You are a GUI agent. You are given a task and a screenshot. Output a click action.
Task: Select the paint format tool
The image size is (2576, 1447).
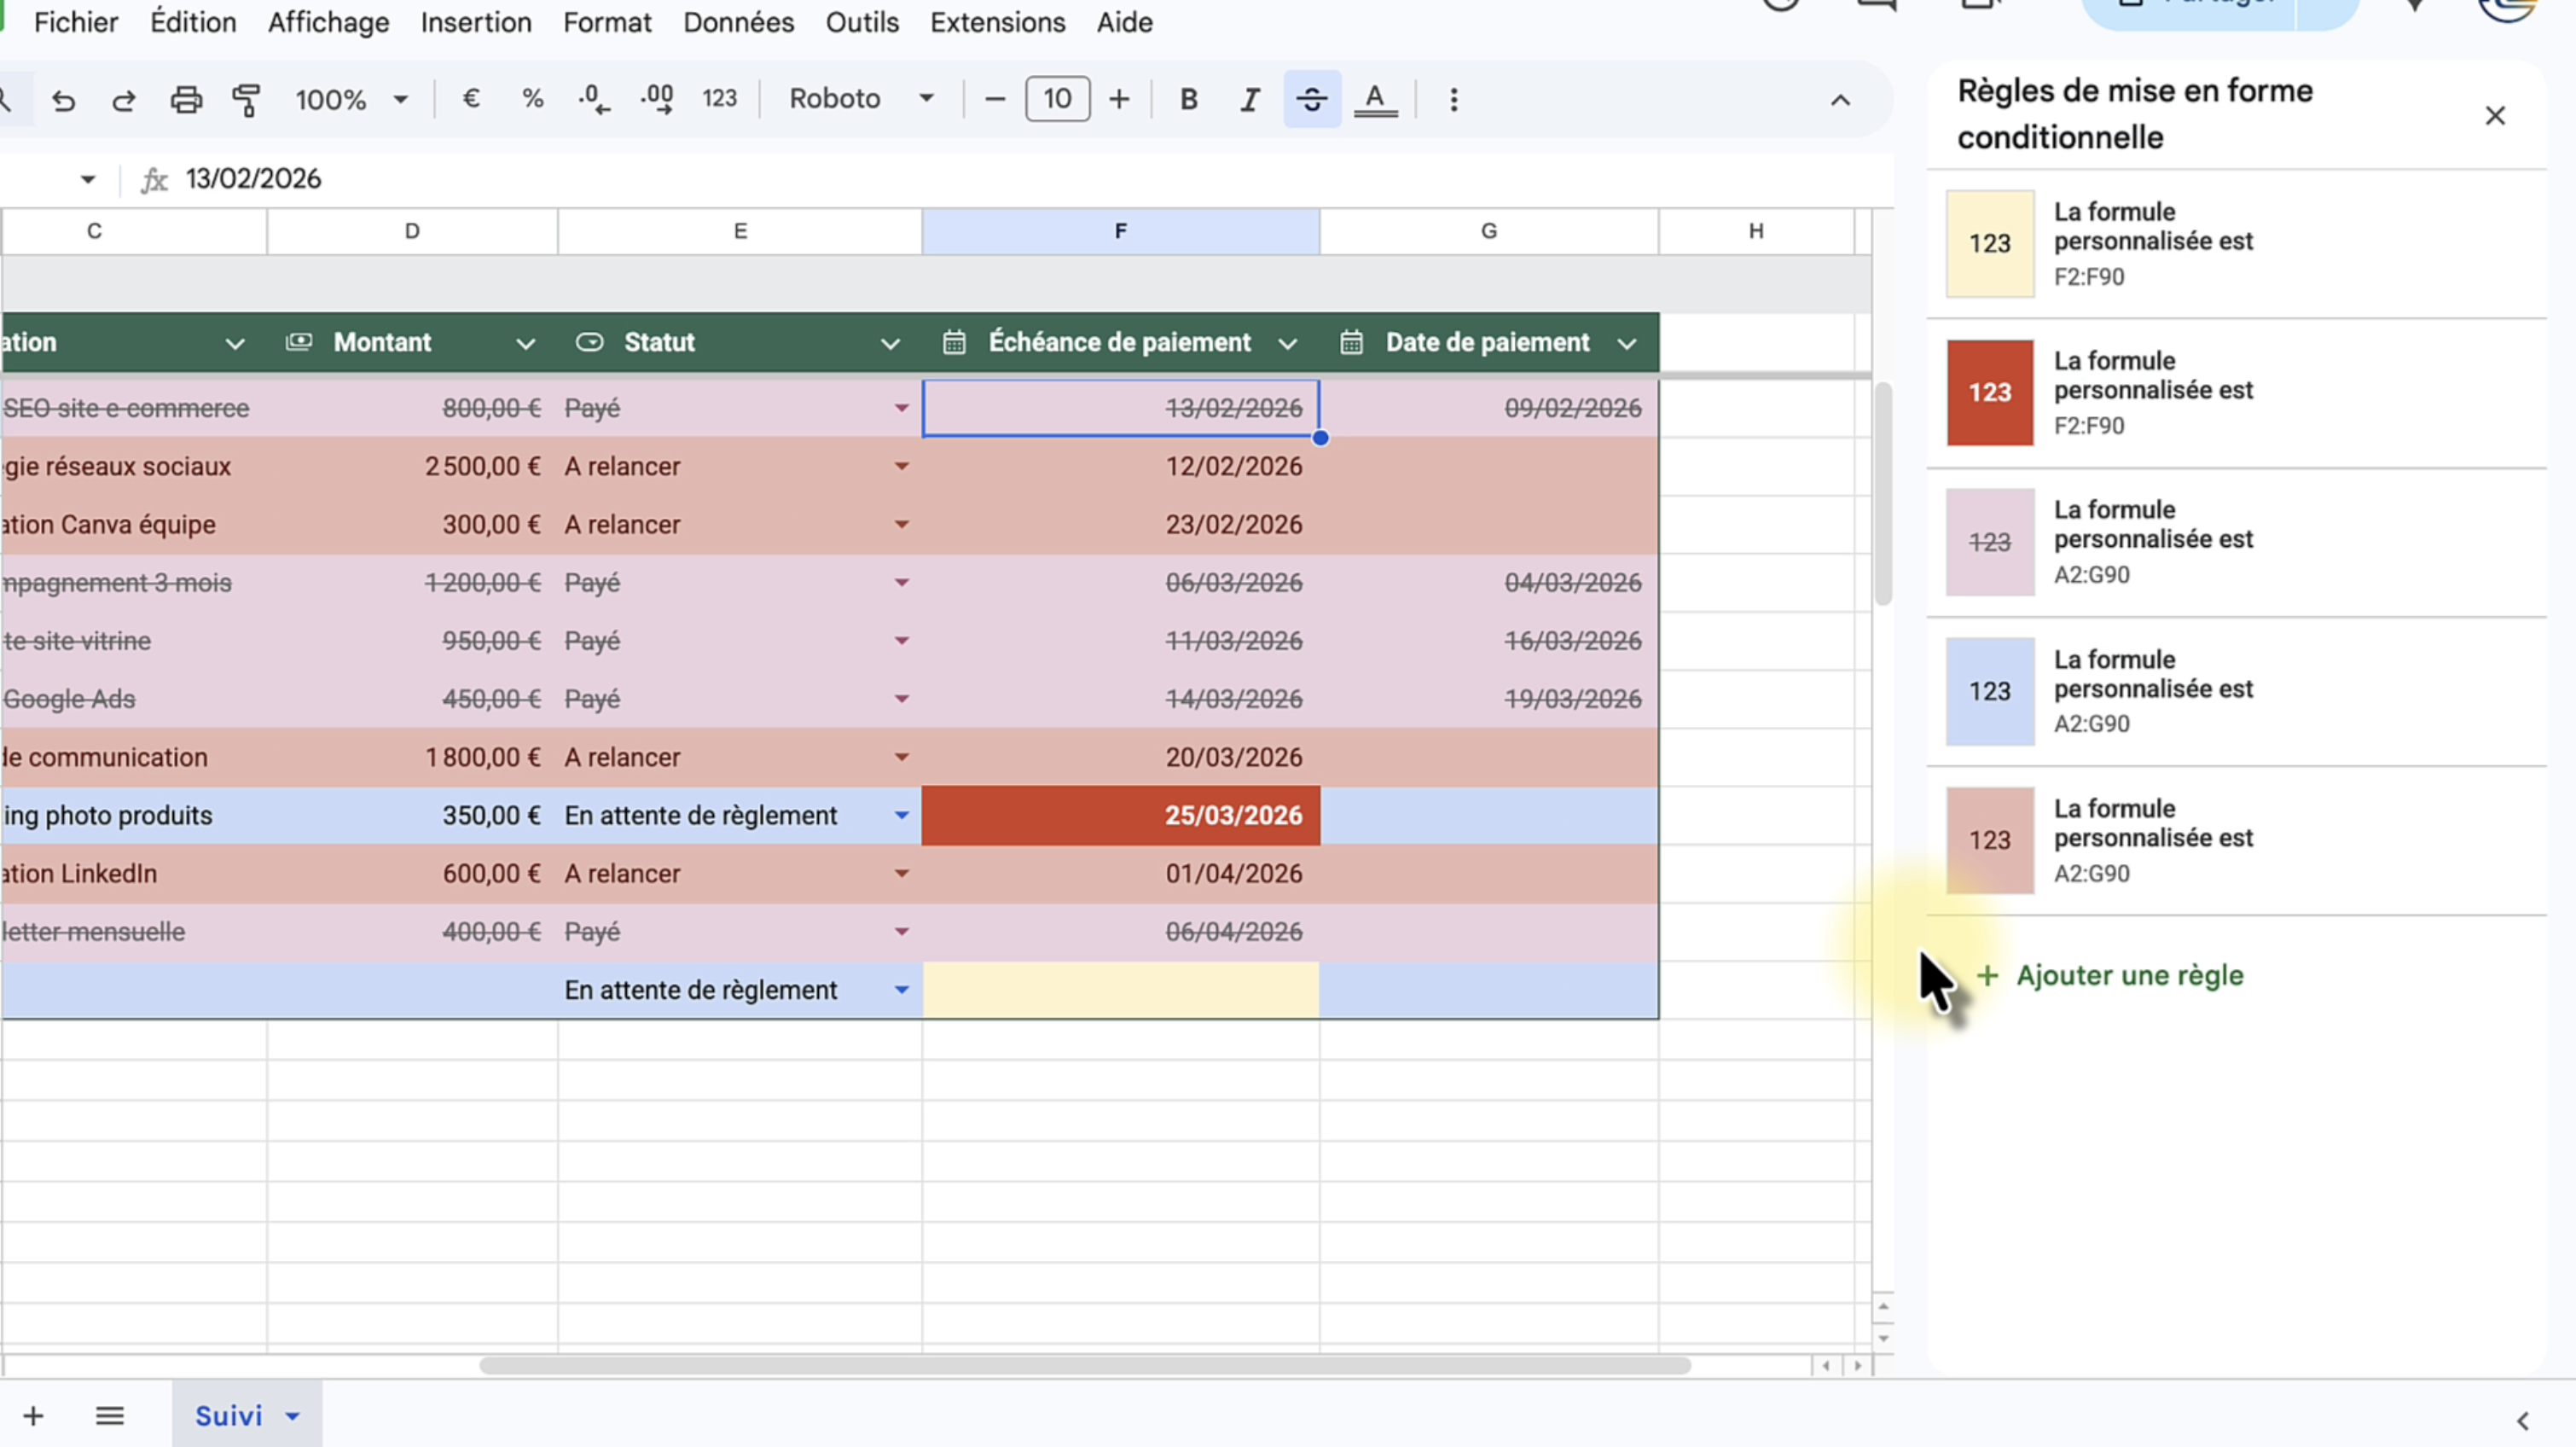click(246, 100)
